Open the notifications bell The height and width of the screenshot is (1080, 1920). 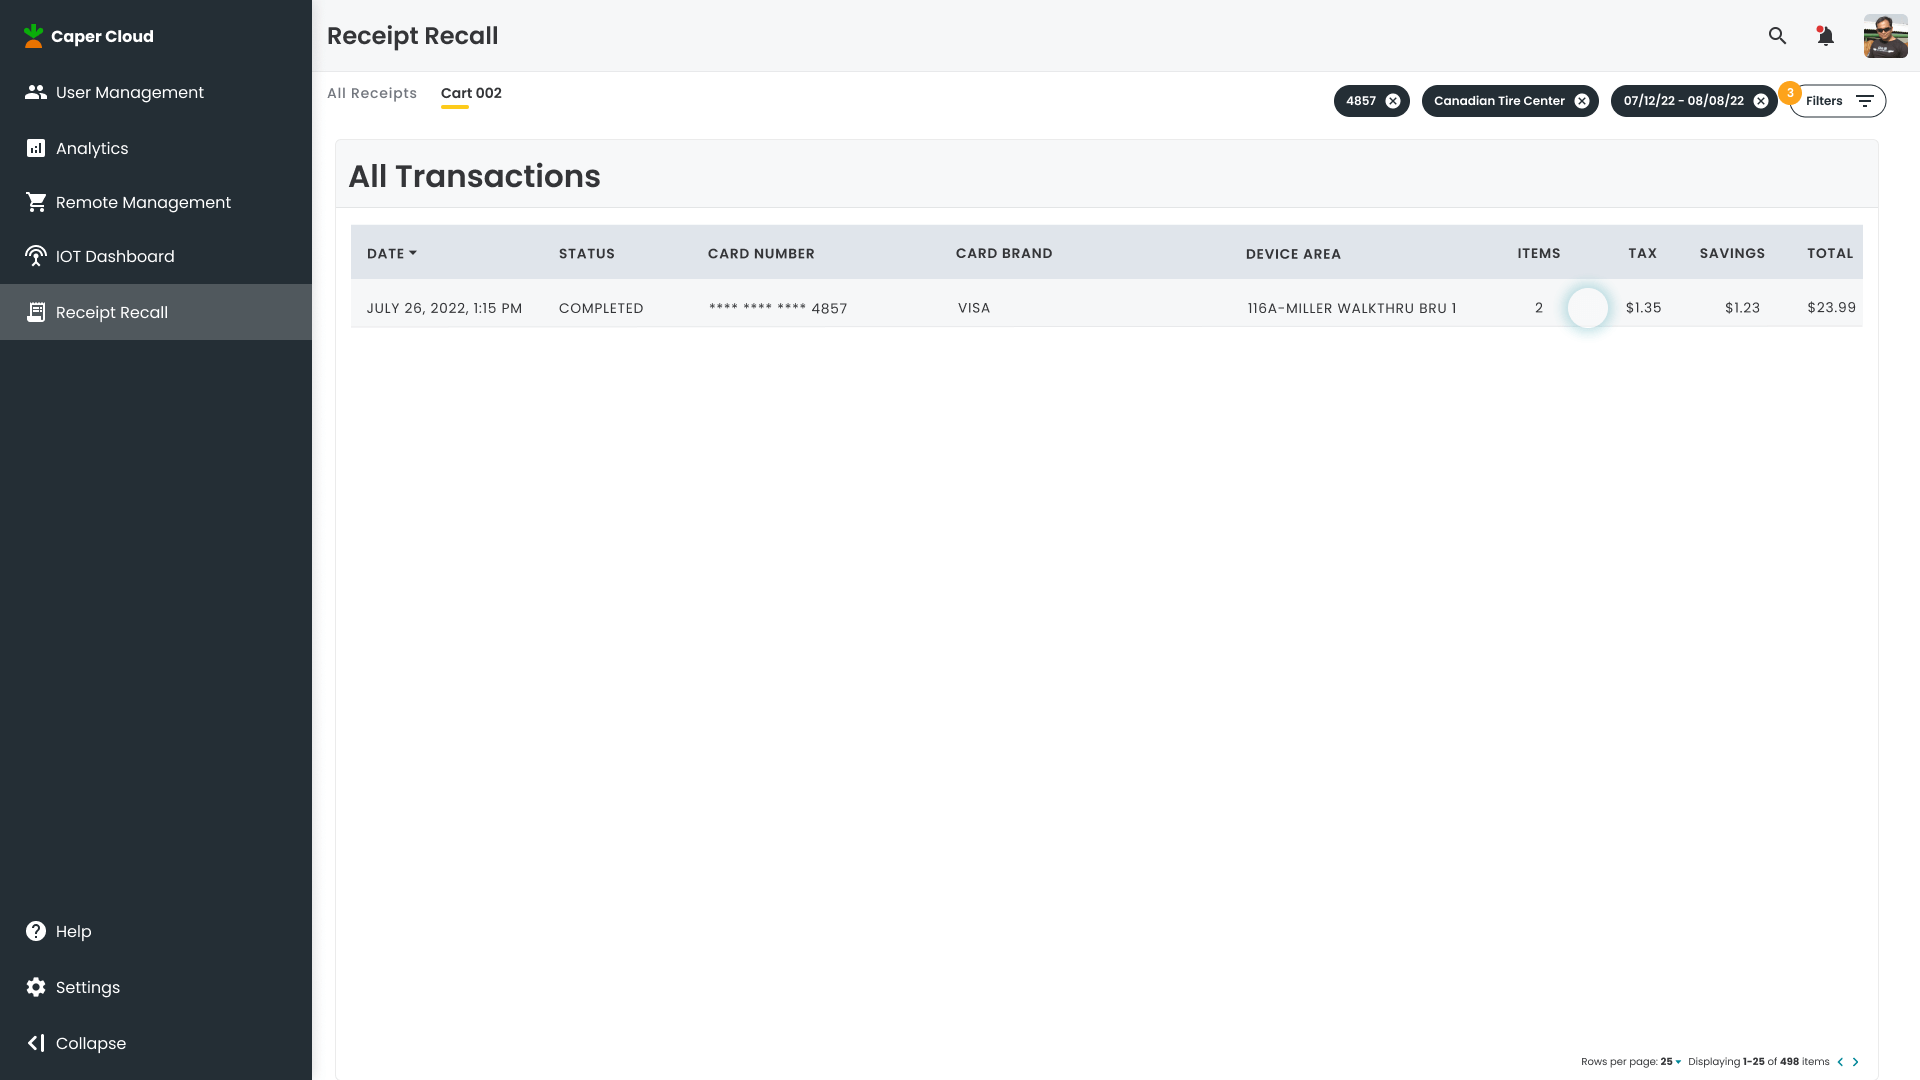[1825, 36]
